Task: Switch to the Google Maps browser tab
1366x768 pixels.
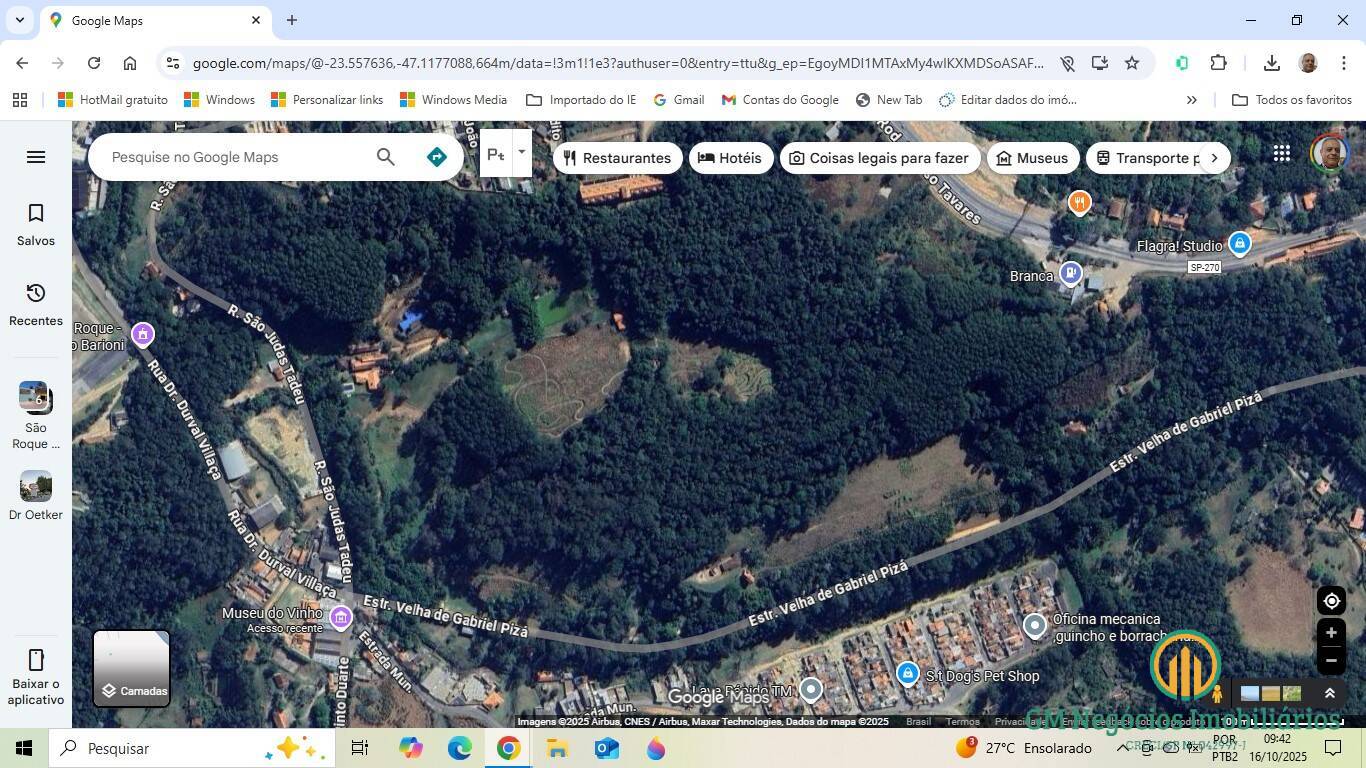Action: coord(150,20)
